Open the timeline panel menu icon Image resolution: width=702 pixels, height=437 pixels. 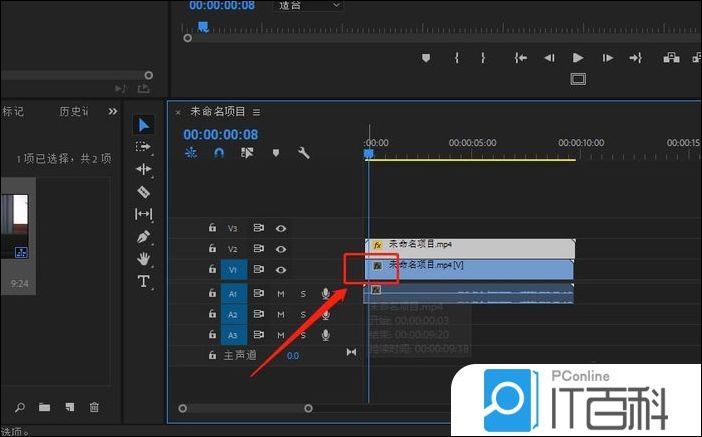(x=256, y=112)
